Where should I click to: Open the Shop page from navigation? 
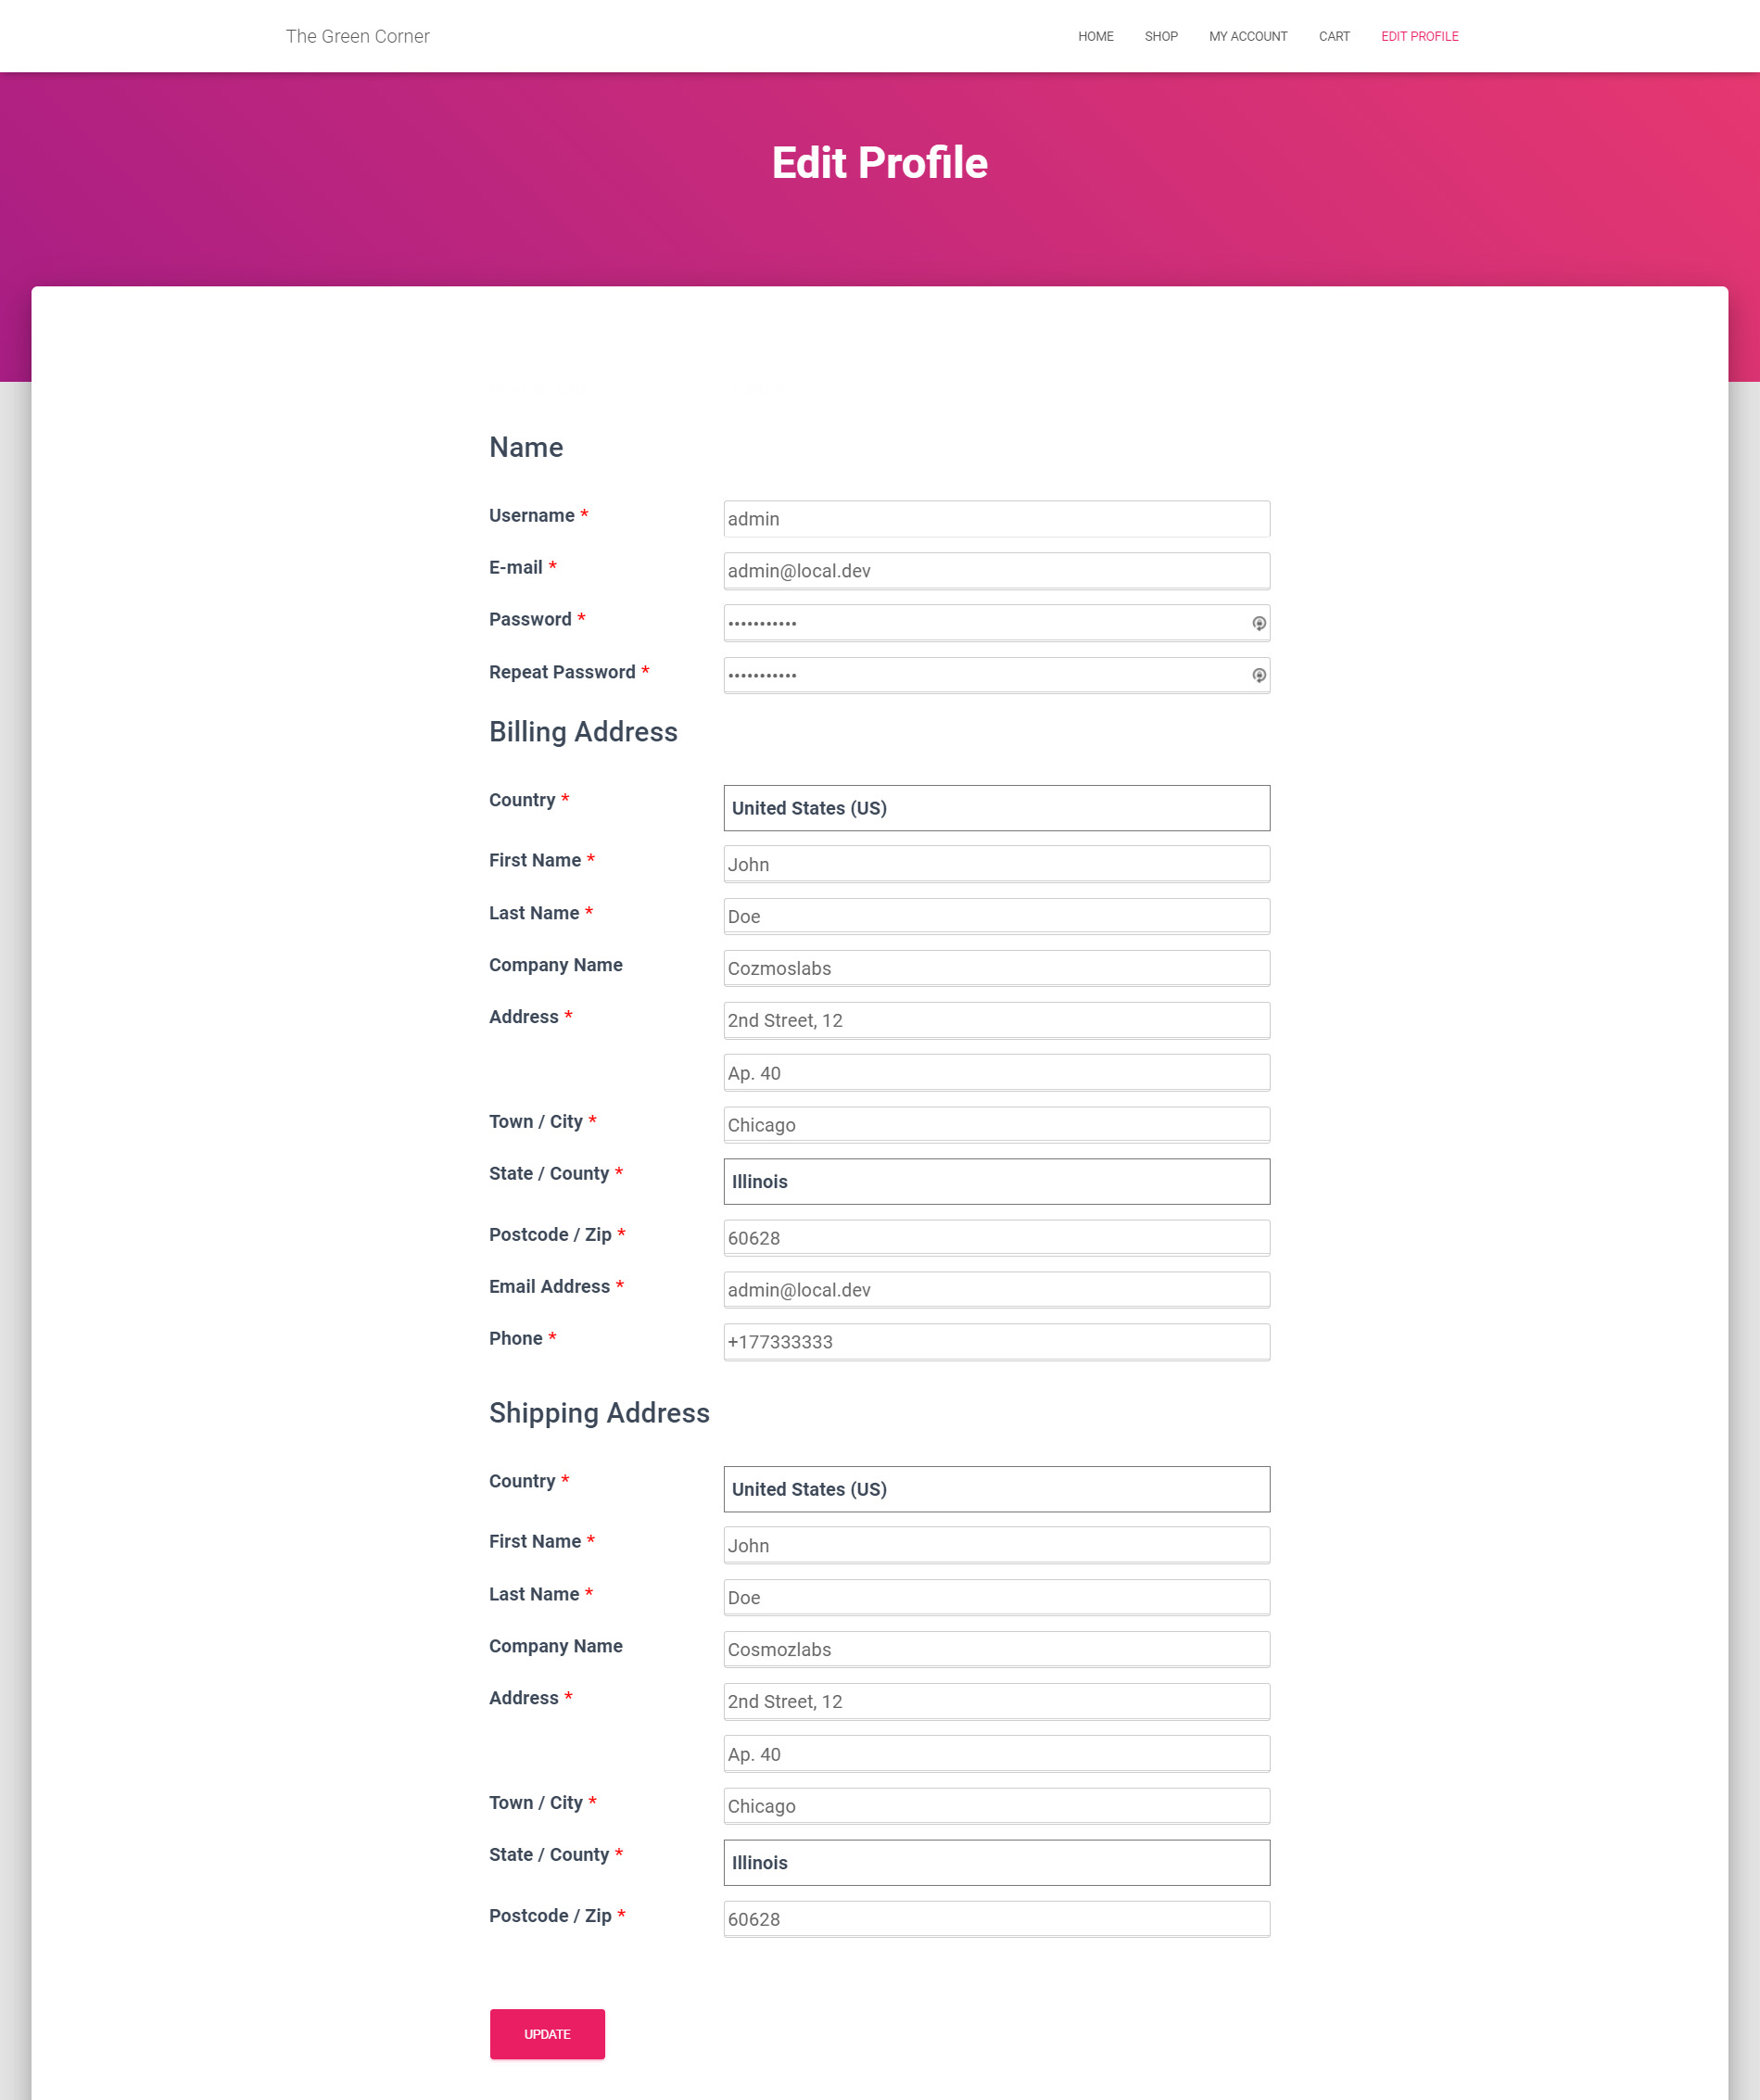pos(1160,36)
